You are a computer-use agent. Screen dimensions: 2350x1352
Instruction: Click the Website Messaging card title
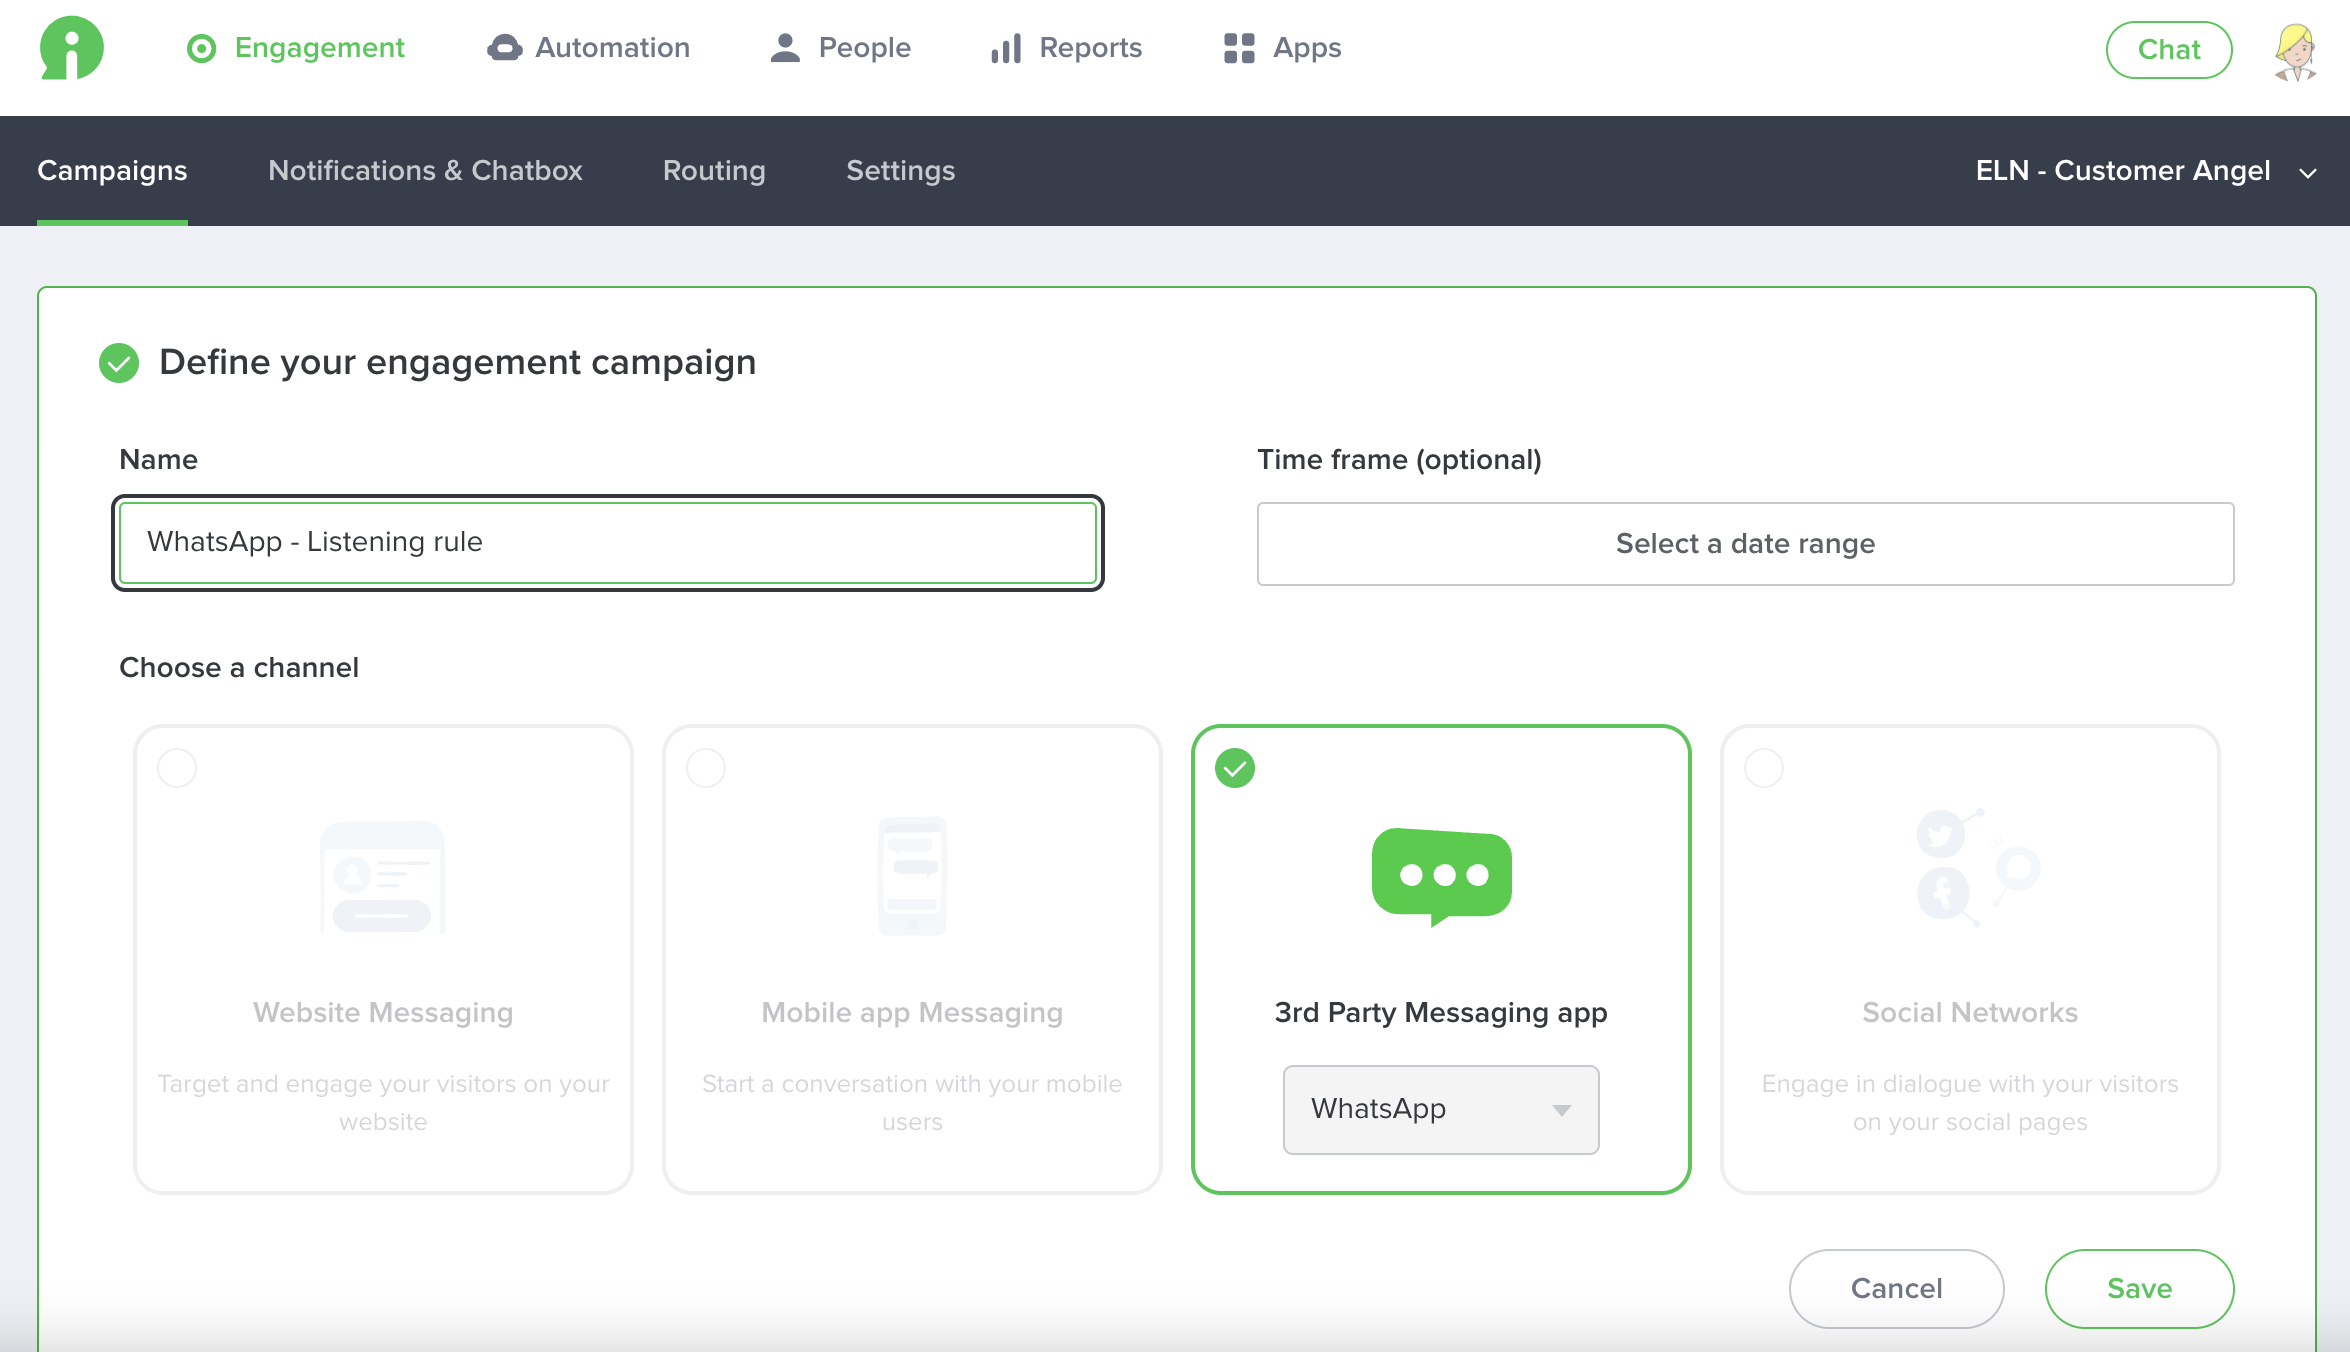pos(383,1012)
